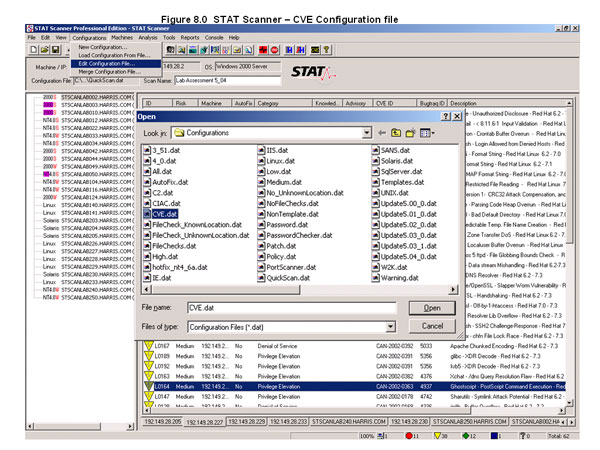Click the red and blue AH toolbar icon
Image resolution: width=600 pixels, height=450 pixels.
coord(301,50)
